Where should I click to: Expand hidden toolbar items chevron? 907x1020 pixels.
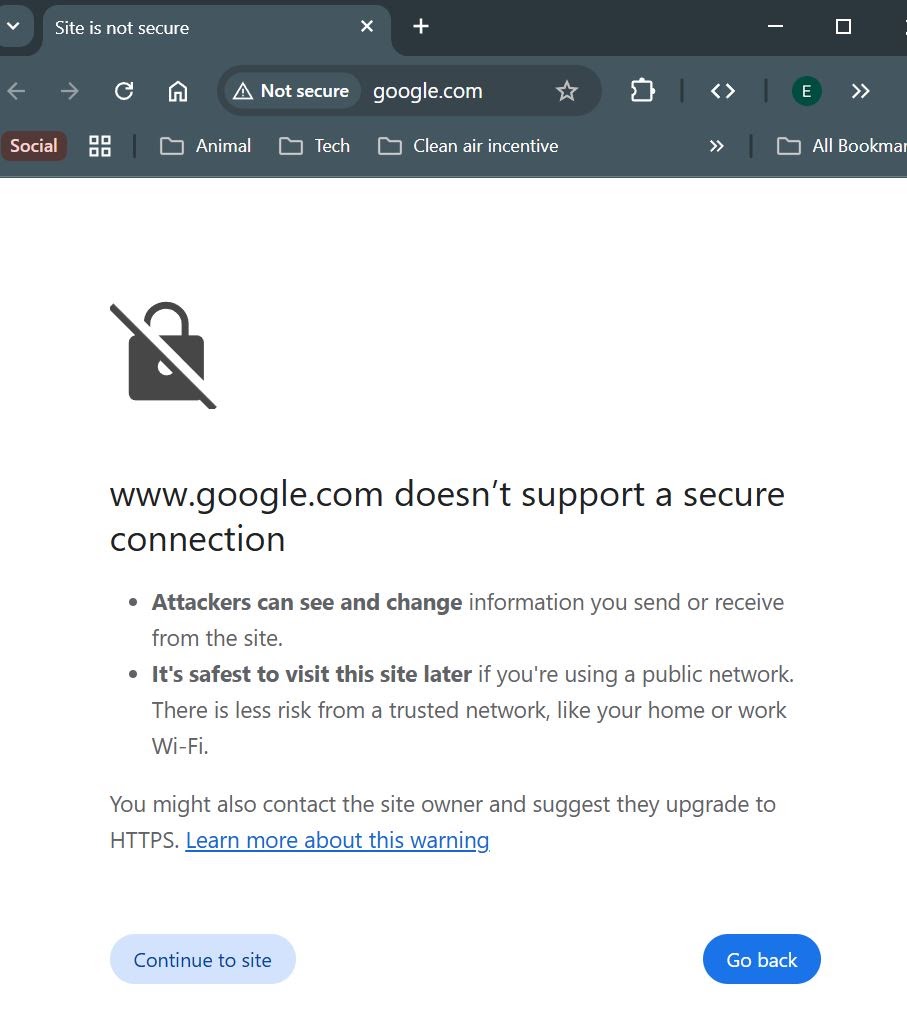click(860, 91)
